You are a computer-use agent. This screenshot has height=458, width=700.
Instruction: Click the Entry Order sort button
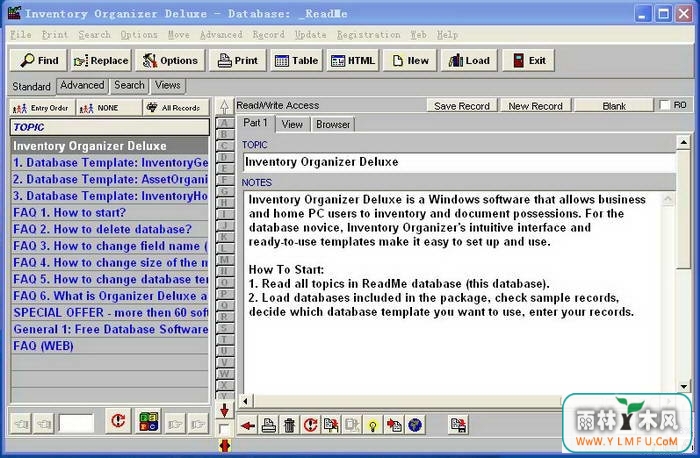click(x=42, y=108)
